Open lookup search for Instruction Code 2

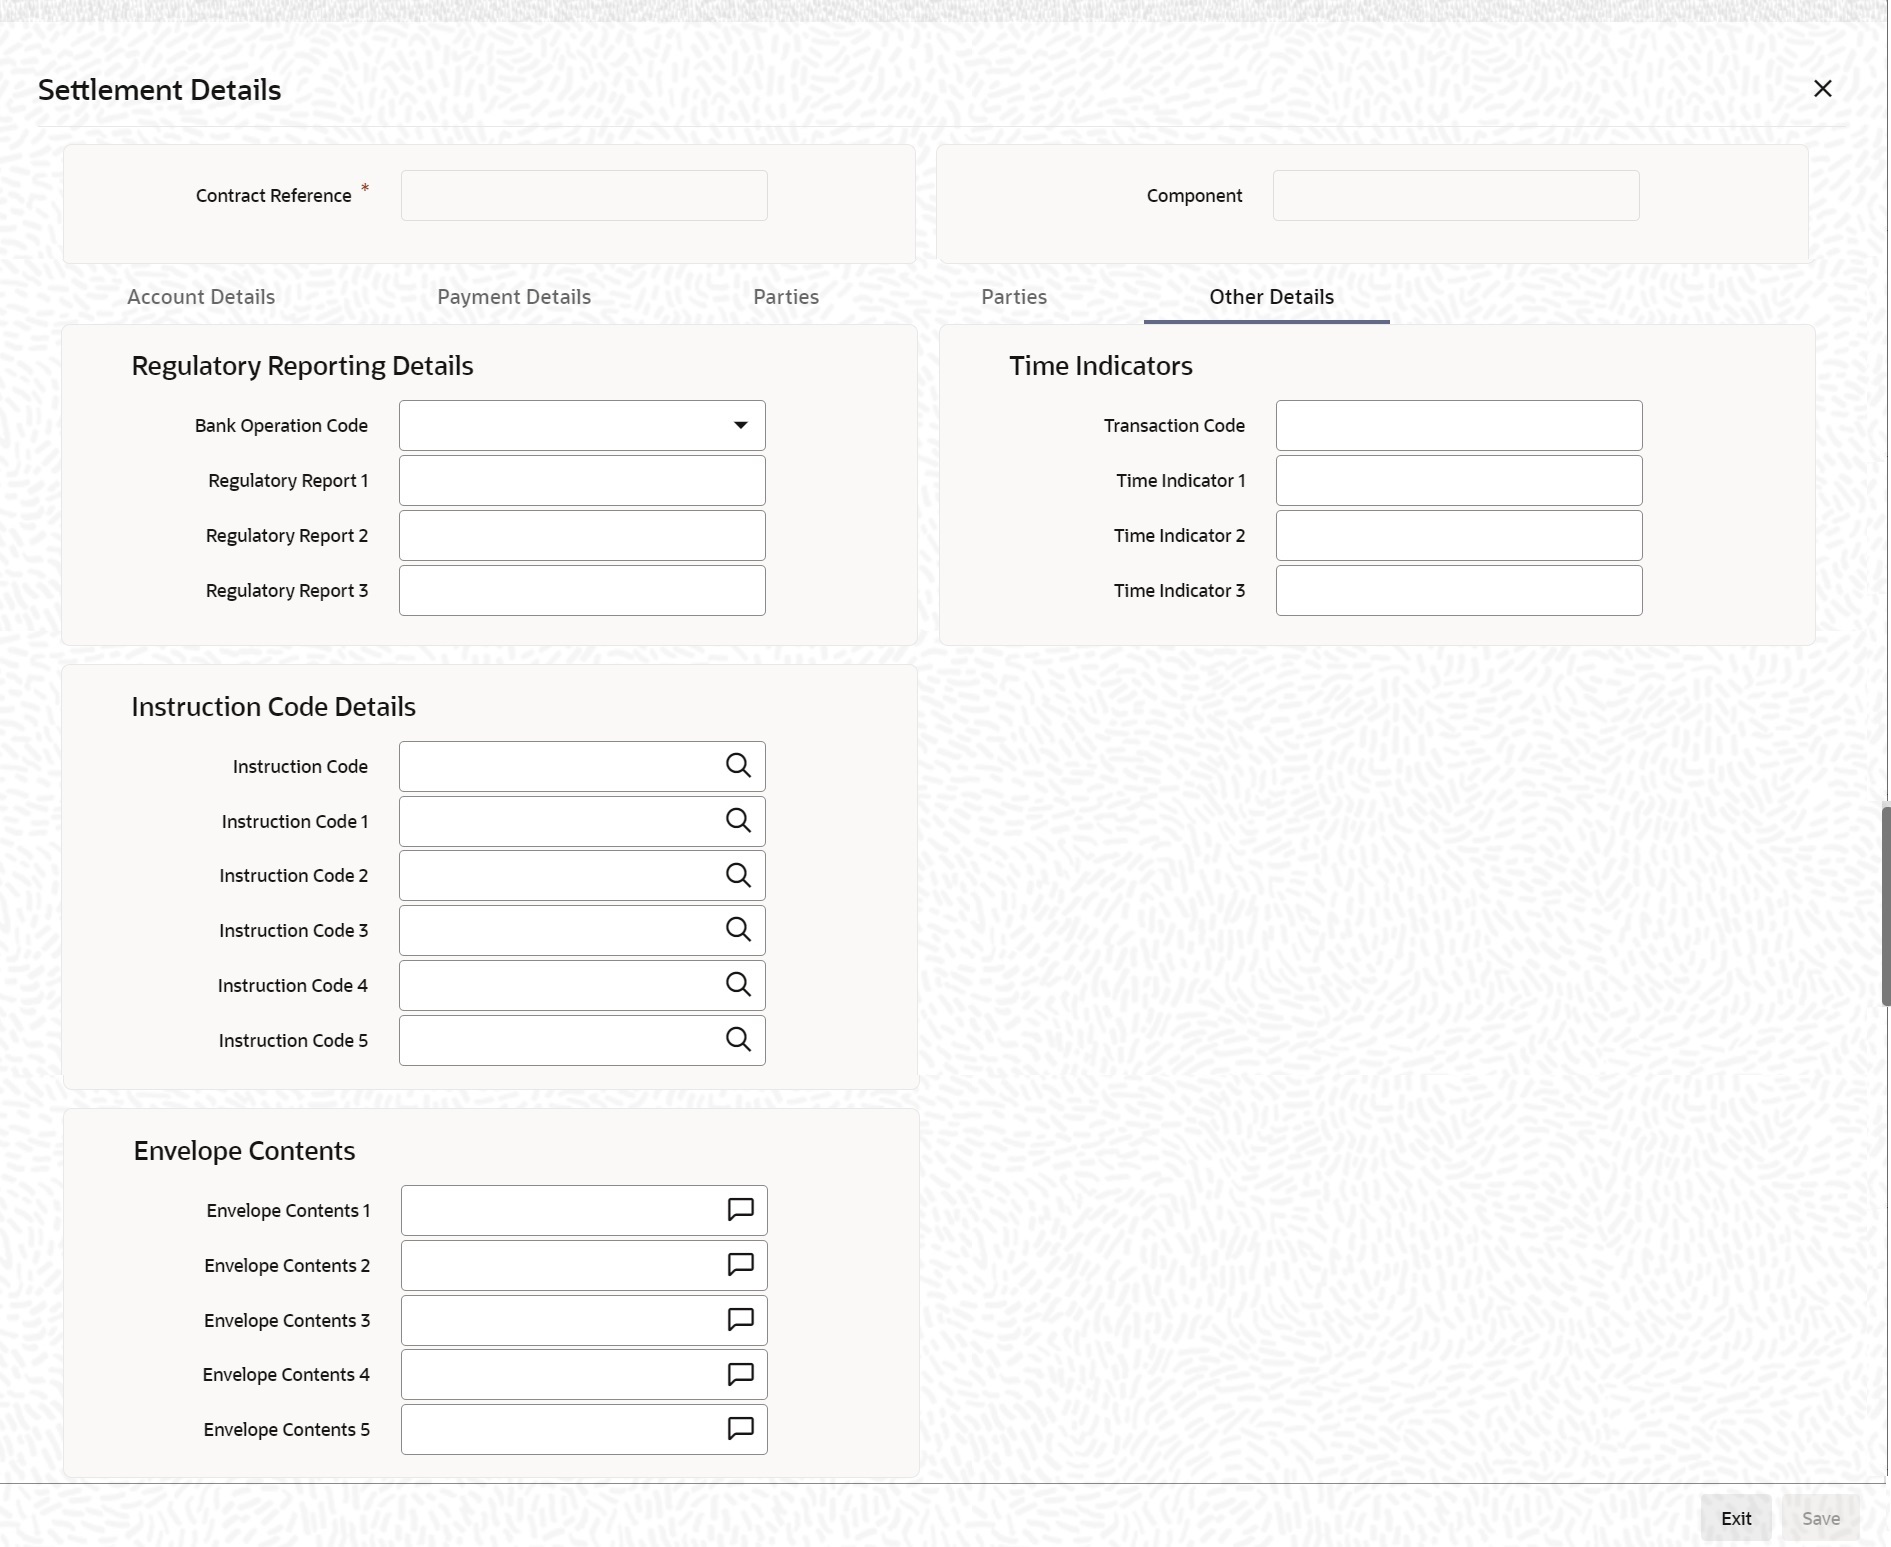[738, 876]
